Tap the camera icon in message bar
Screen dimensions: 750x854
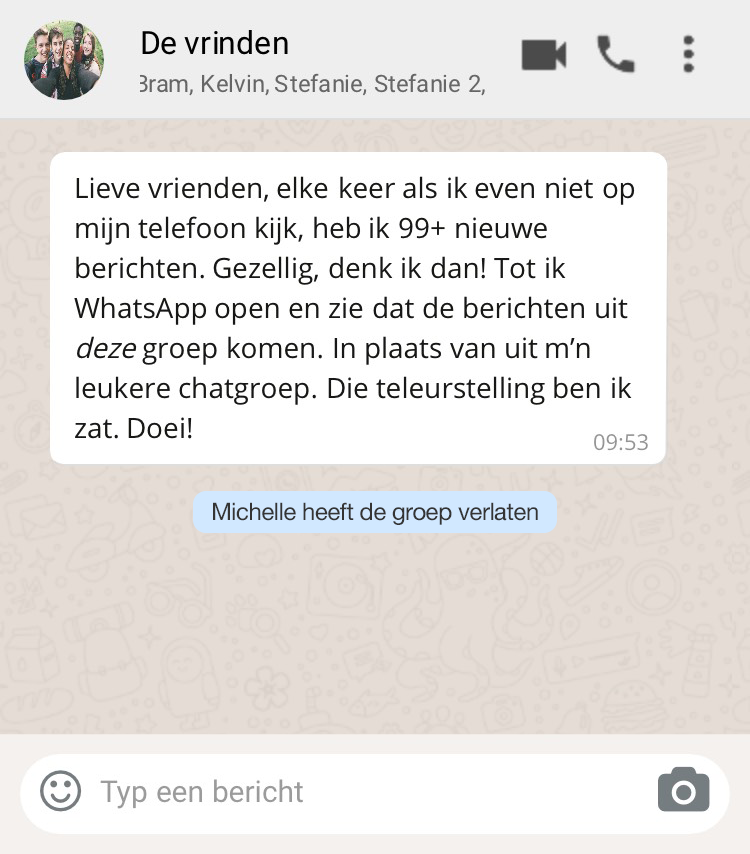[x=684, y=790]
